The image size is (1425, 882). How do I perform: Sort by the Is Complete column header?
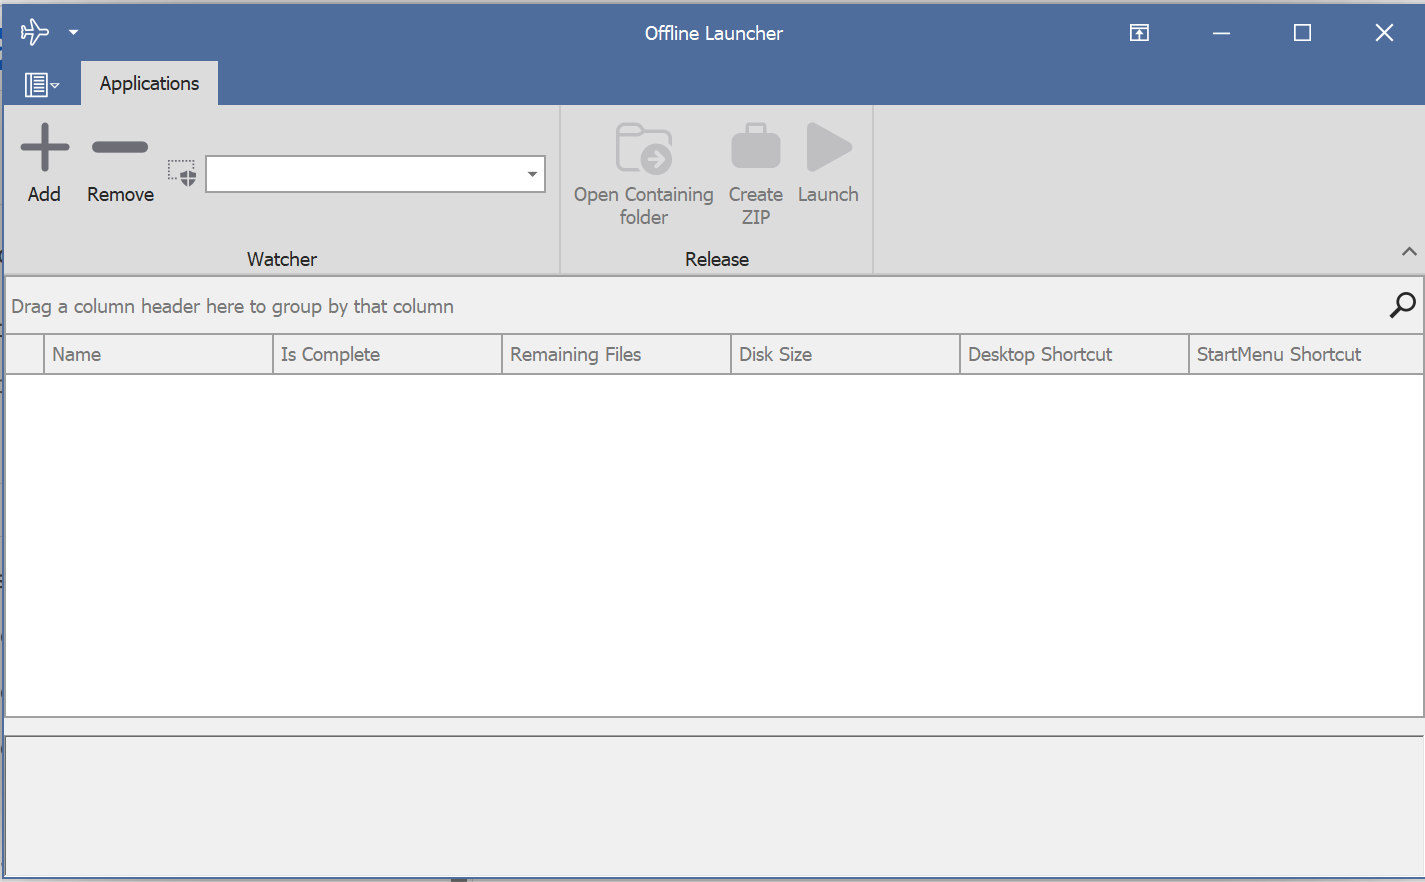[386, 354]
